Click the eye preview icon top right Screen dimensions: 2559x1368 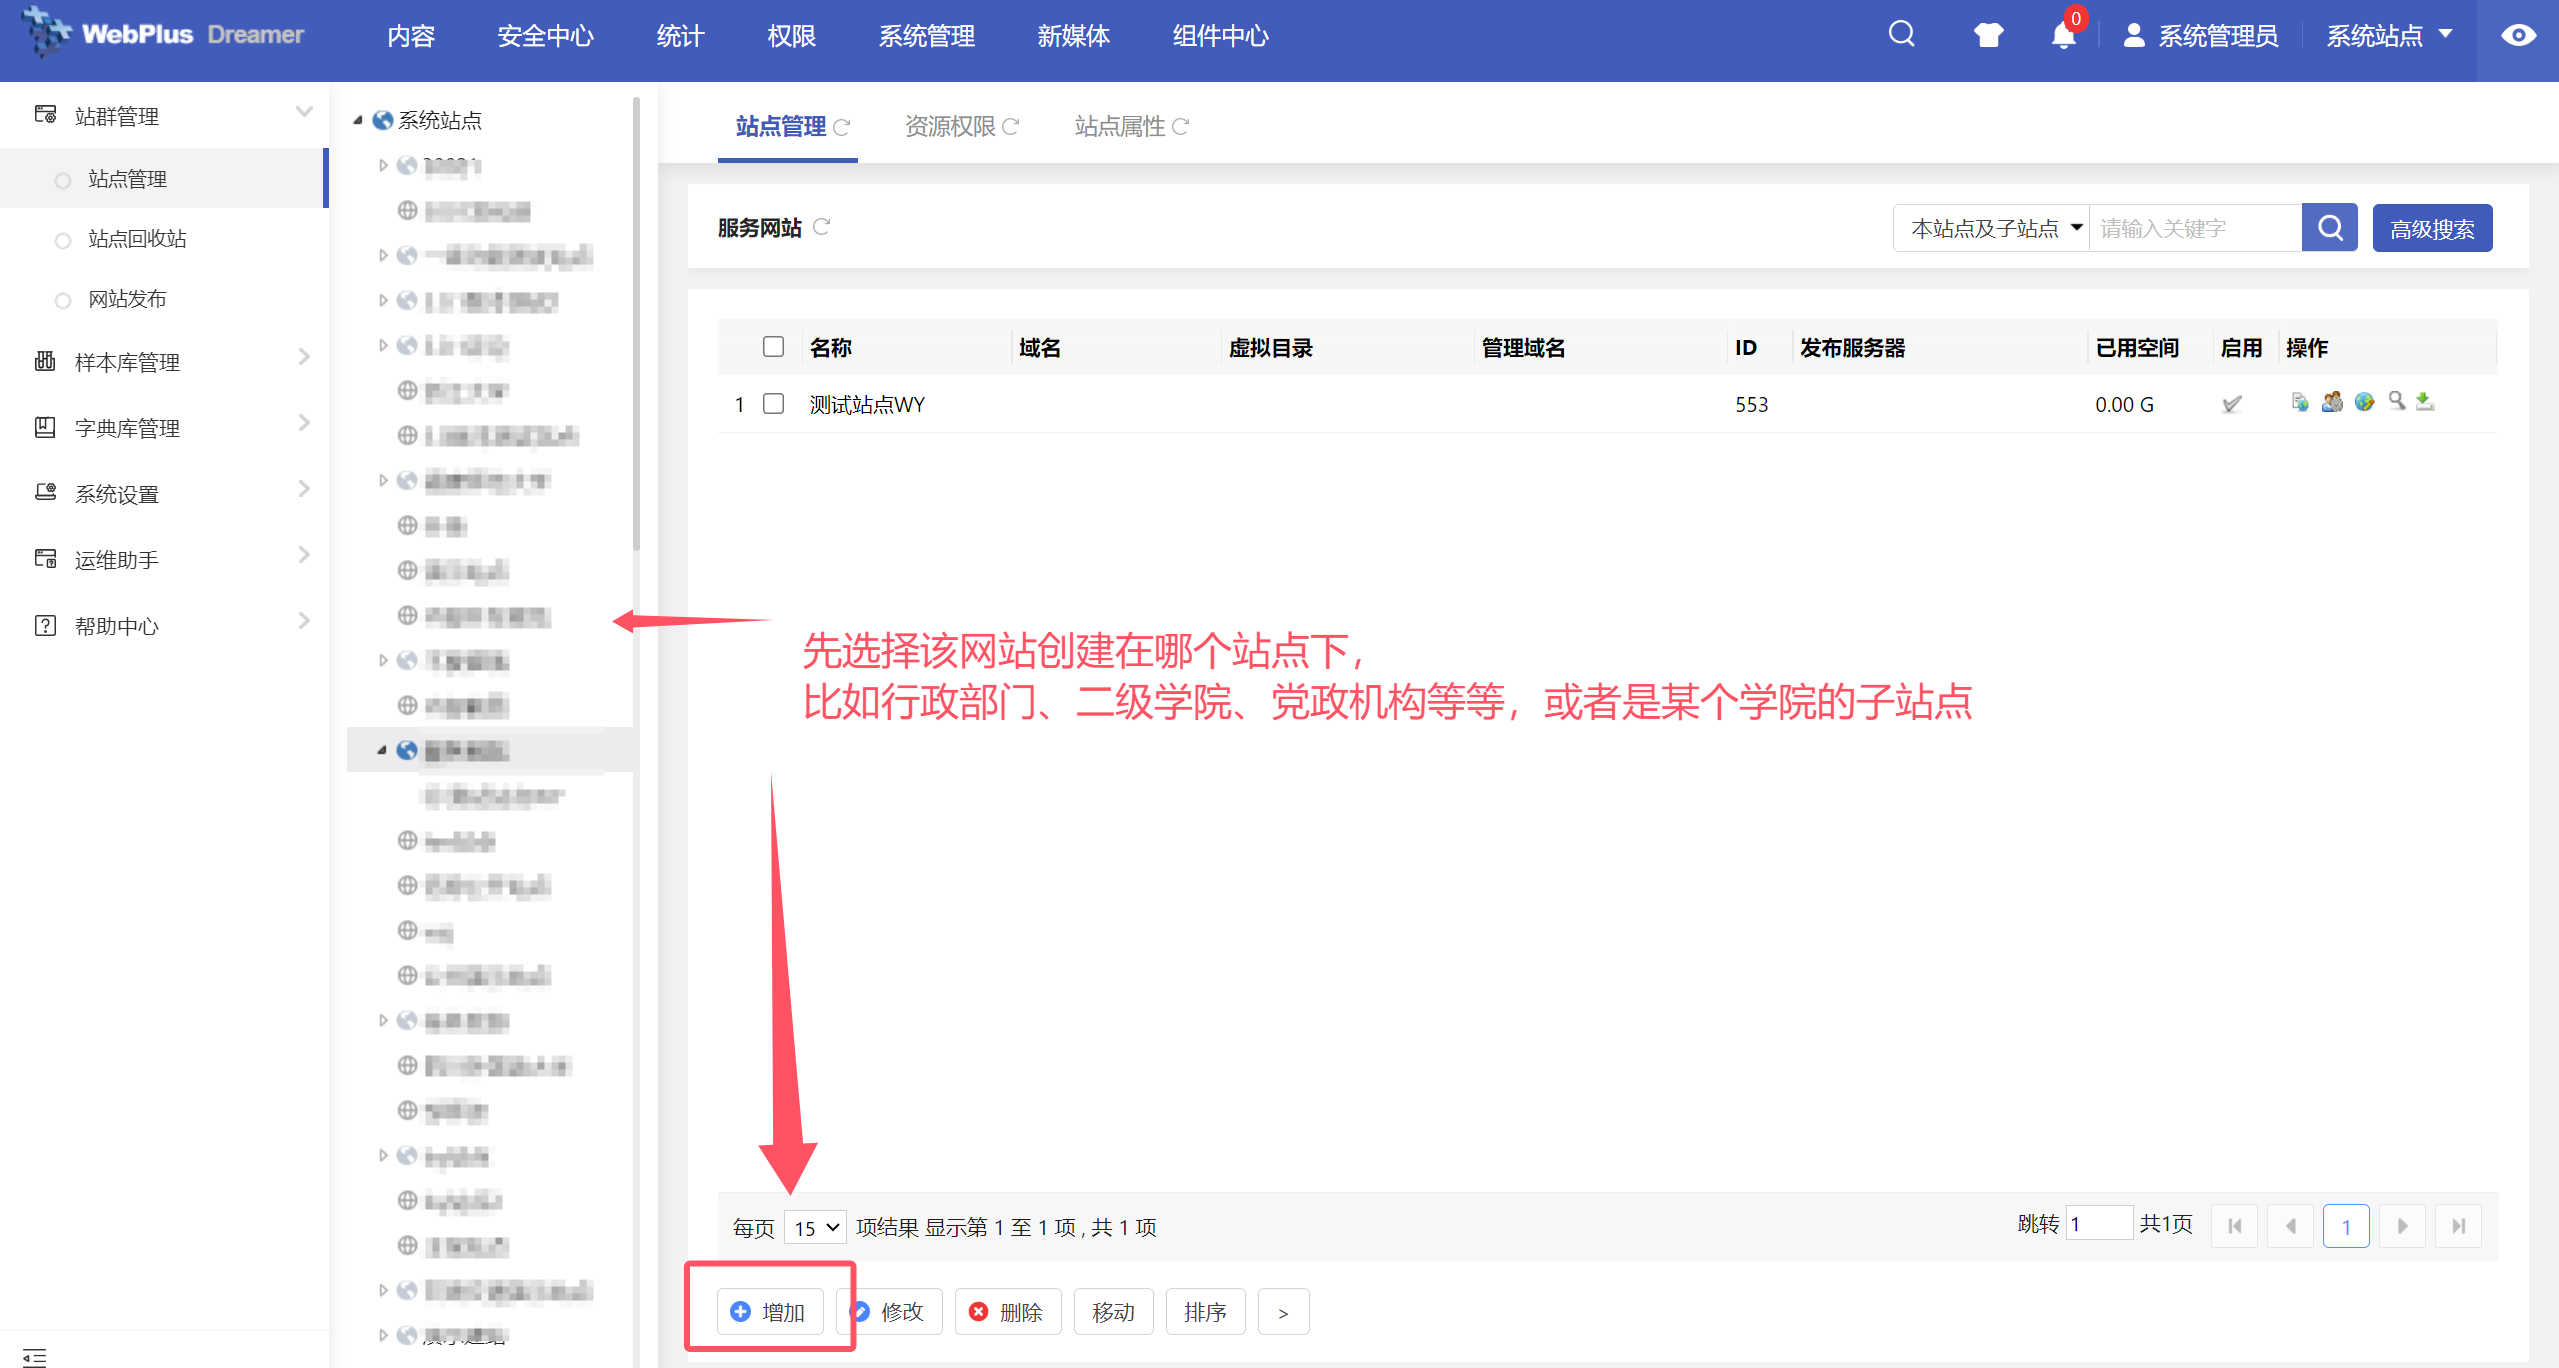point(2518,36)
